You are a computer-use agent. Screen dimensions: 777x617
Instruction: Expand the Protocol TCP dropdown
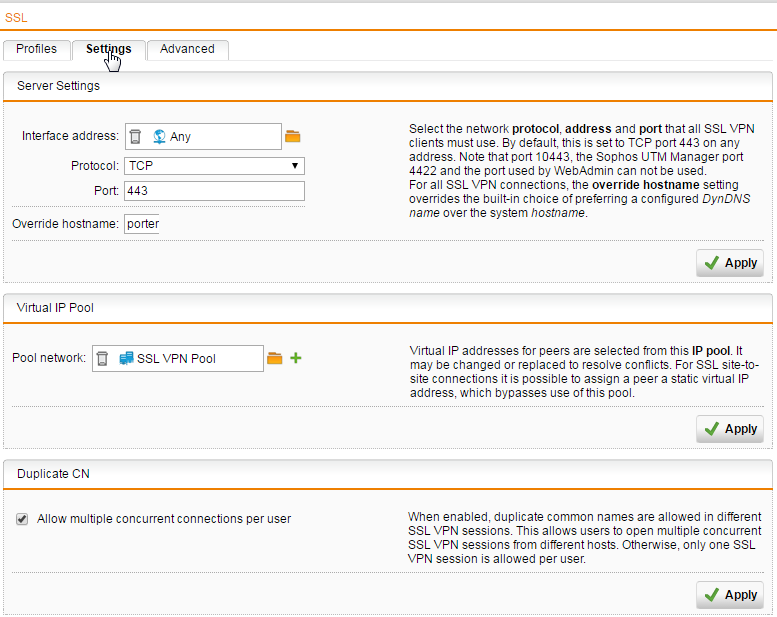pos(214,166)
